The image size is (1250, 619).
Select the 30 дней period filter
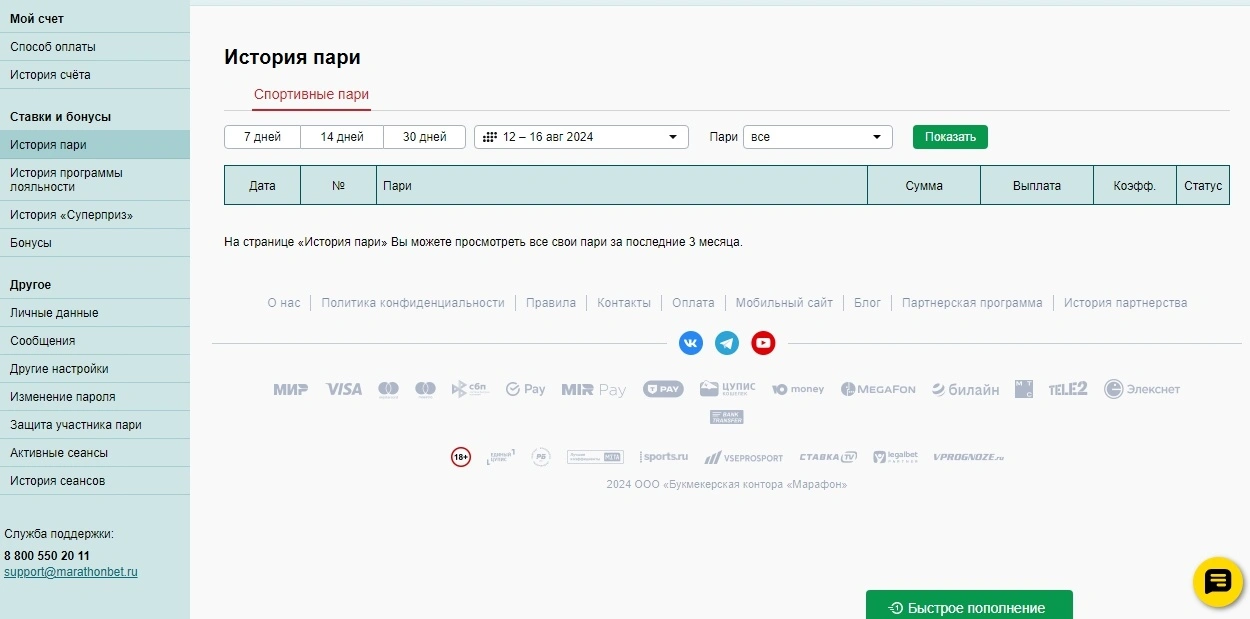coord(424,136)
